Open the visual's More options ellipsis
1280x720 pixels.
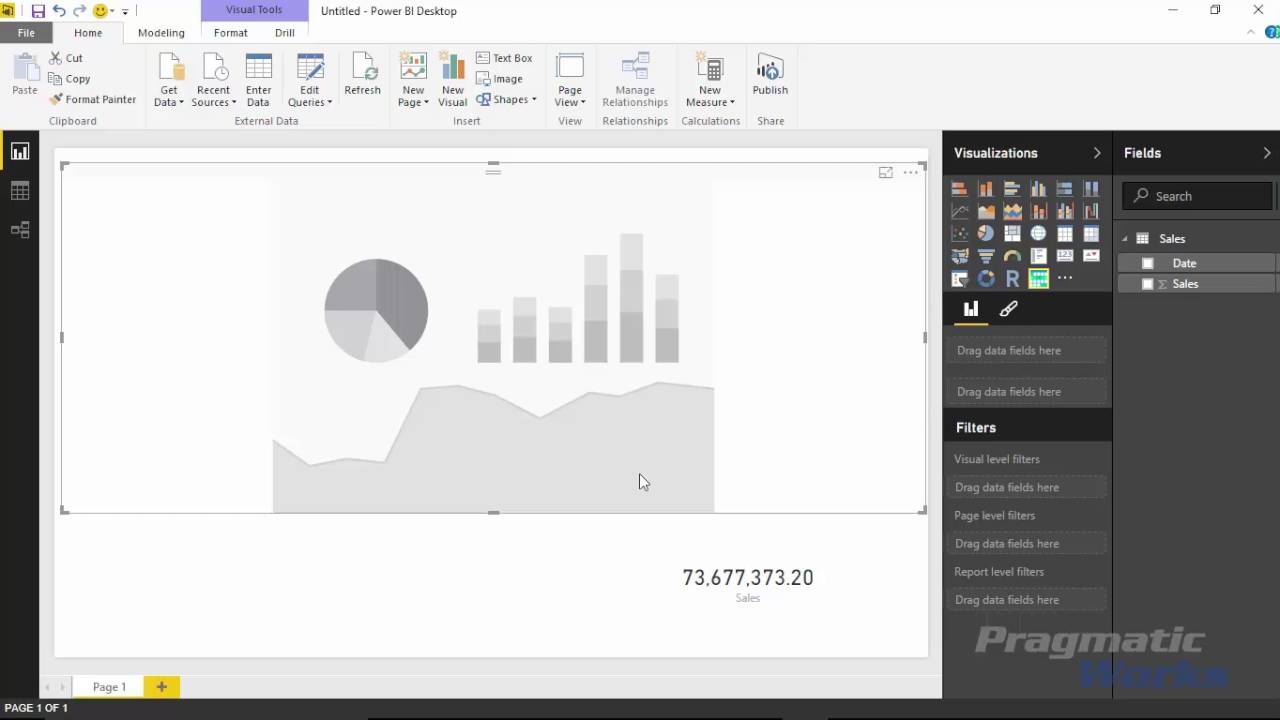pos(910,173)
